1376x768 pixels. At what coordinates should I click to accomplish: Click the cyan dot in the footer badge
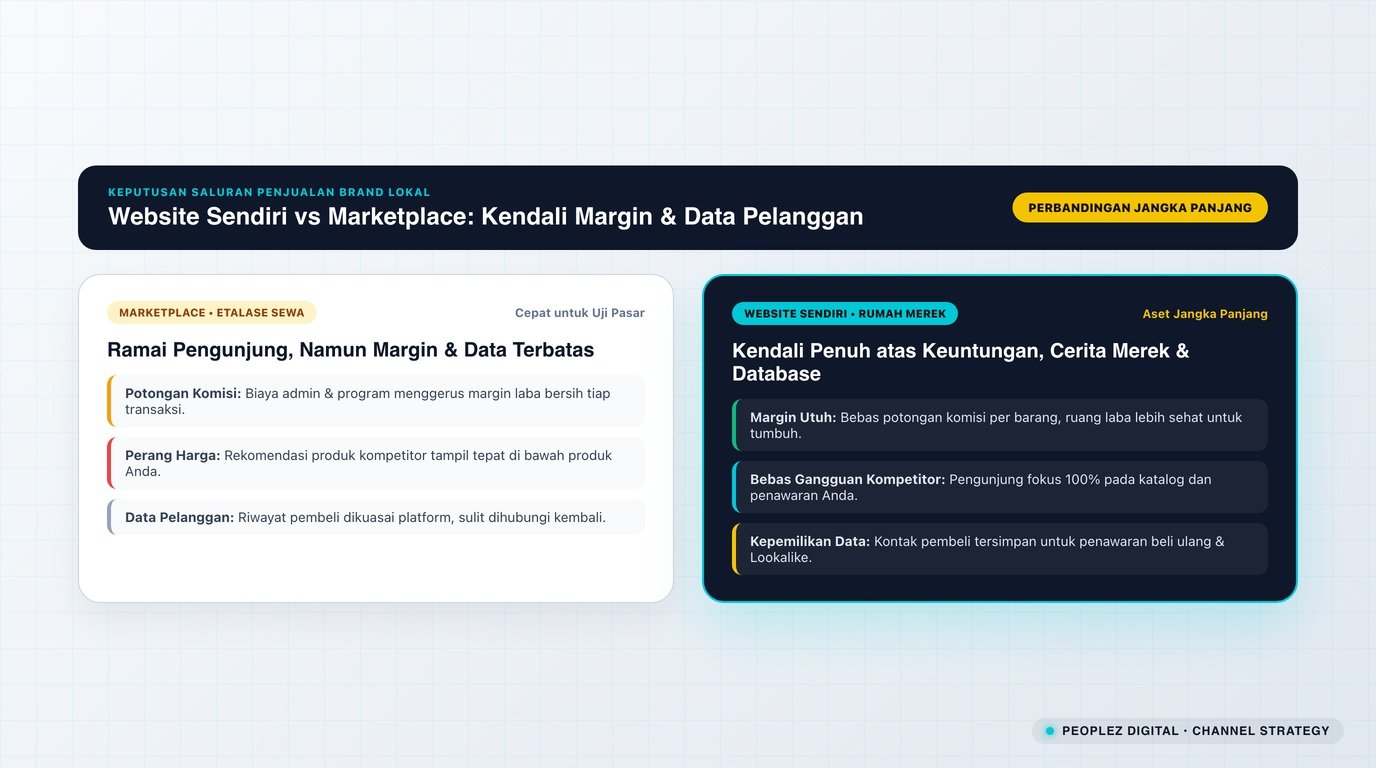pyautogui.click(x=1049, y=731)
